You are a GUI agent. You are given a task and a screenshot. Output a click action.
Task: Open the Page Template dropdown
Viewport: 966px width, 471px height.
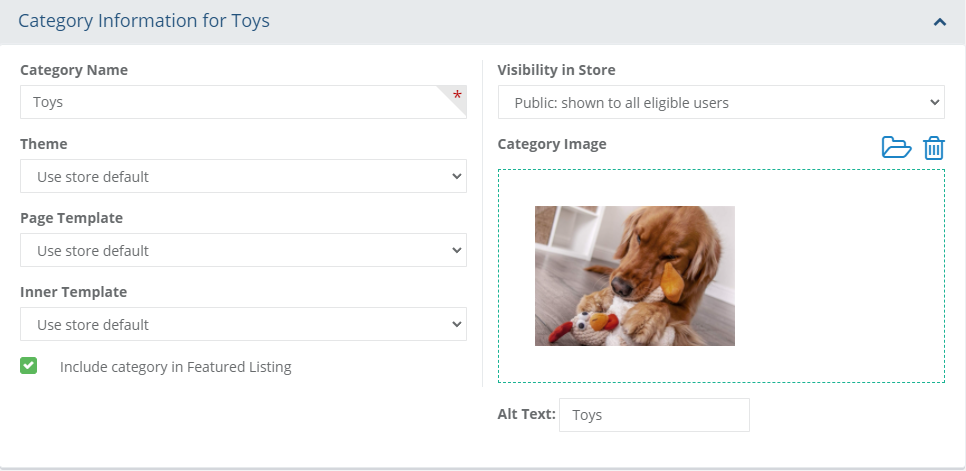[243, 250]
